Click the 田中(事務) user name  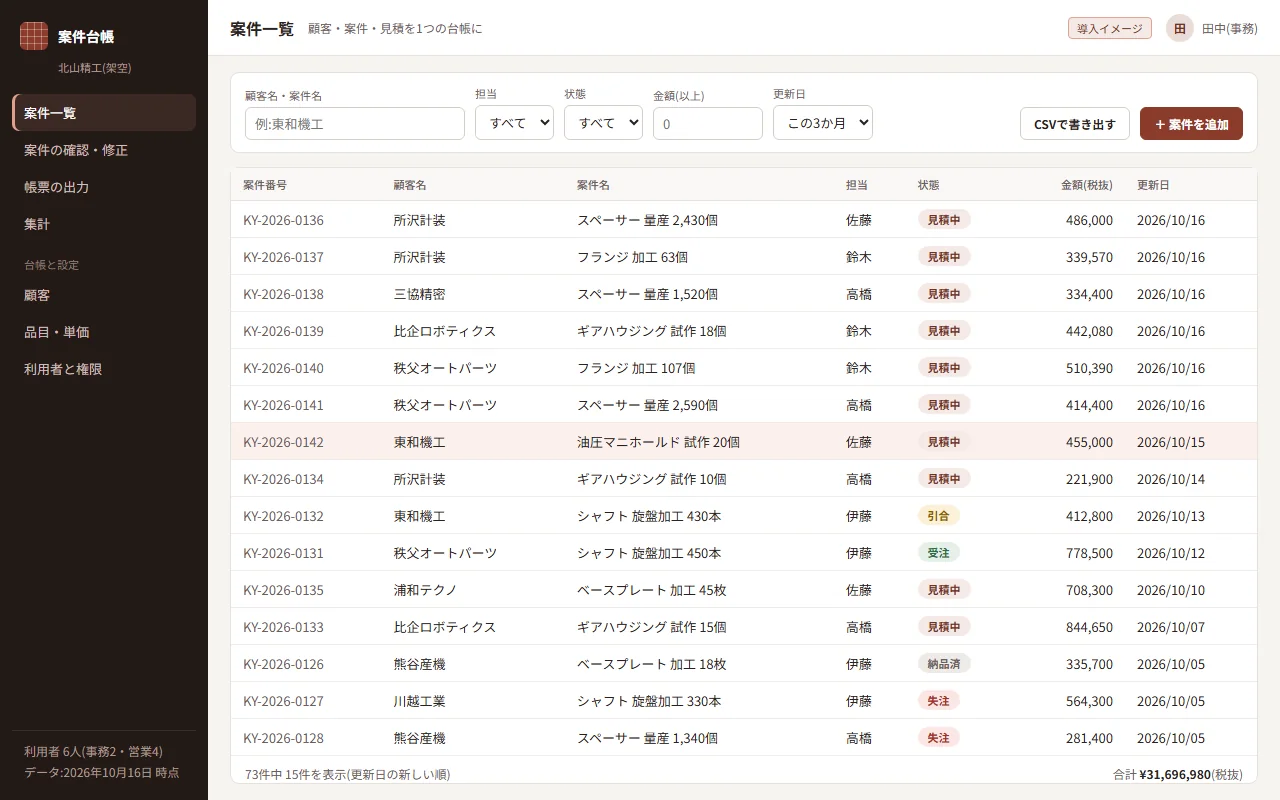click(x=1230, y=29)
